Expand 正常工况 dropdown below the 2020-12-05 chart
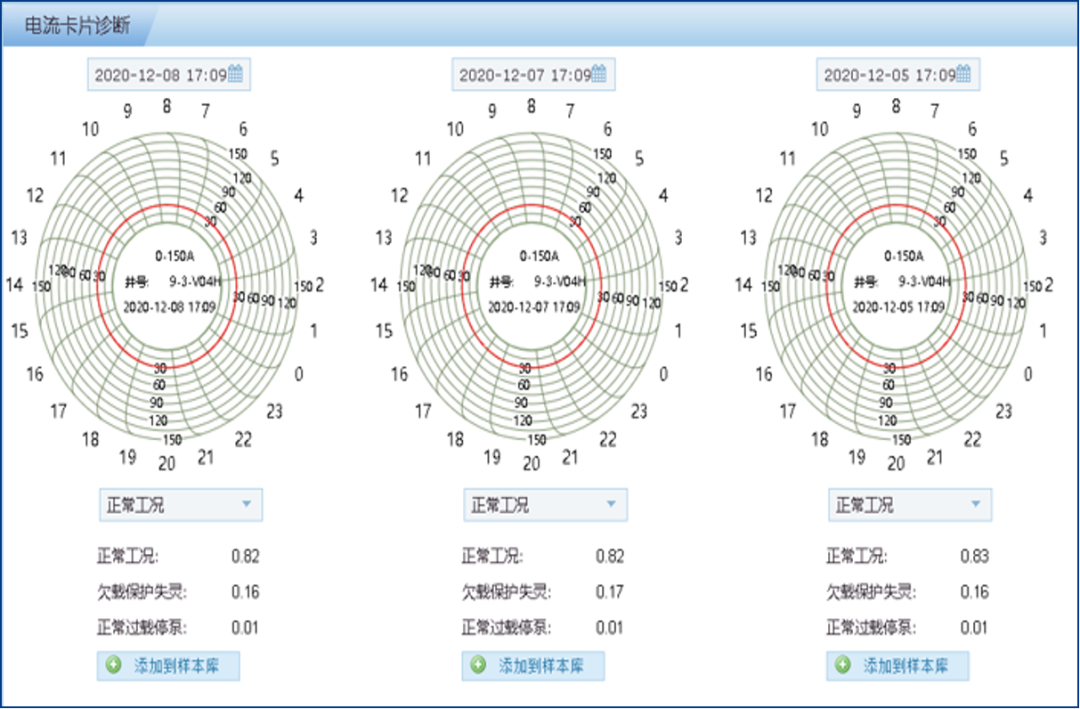This screenshot has height=709, width=1080. [x=976, y=505]
